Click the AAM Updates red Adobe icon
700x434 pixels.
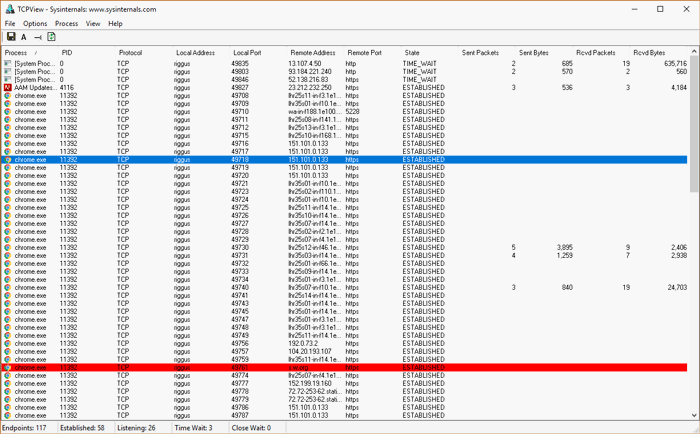(8, 88)
